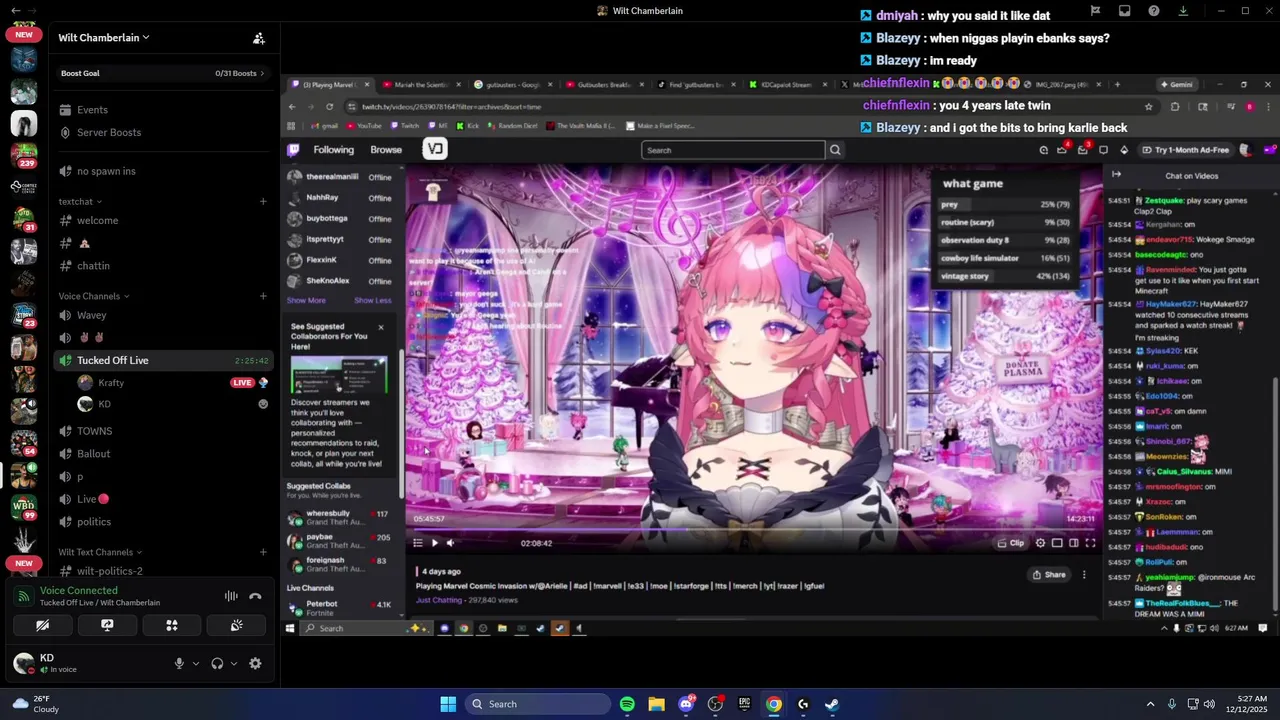Viewport: 1280px width, 720px height.
Task: Select the Tucked Off Live voice channel
Action: pyautogui.click(x=164, y=360)
